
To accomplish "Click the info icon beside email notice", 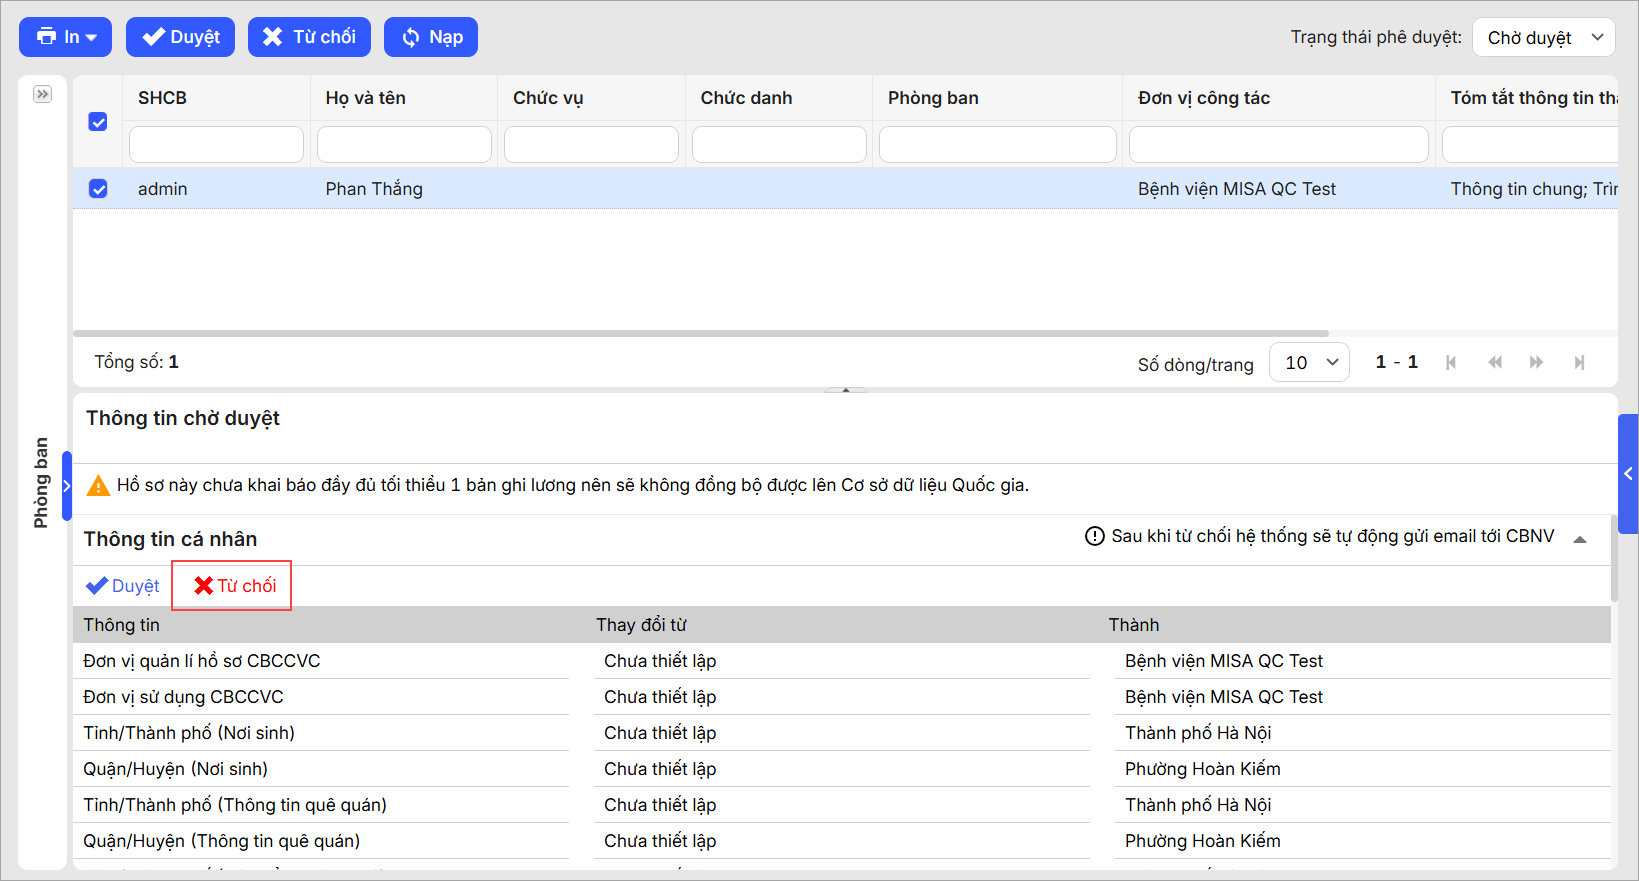I will (x=1094, y=537).
